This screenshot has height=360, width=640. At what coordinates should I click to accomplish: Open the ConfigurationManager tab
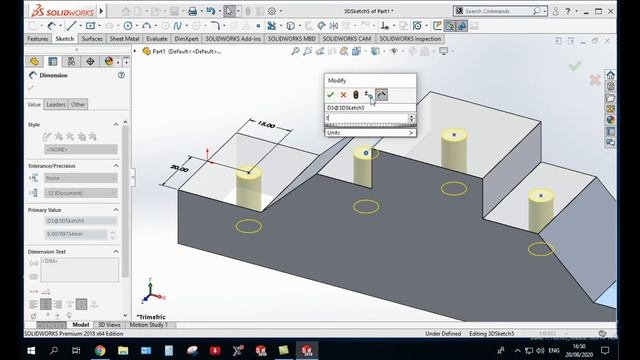(71, 61)
